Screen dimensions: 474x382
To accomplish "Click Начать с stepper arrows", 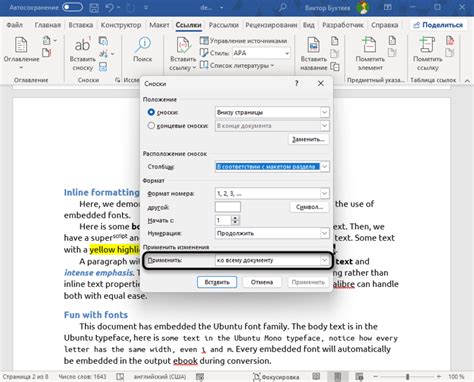I will pyautogui.click(x=235, y=220).
